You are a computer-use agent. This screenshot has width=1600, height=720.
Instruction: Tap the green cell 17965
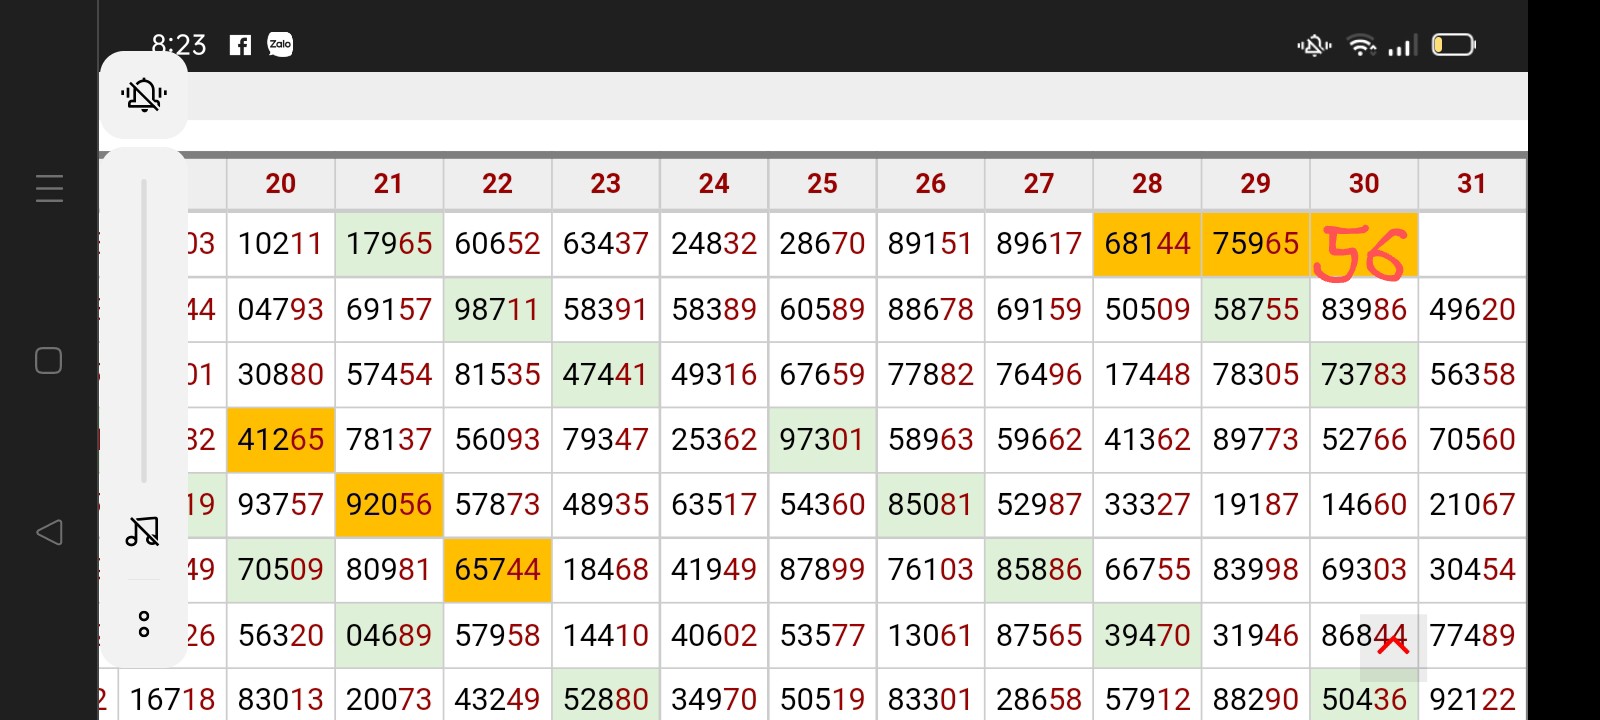pos(389,244)
